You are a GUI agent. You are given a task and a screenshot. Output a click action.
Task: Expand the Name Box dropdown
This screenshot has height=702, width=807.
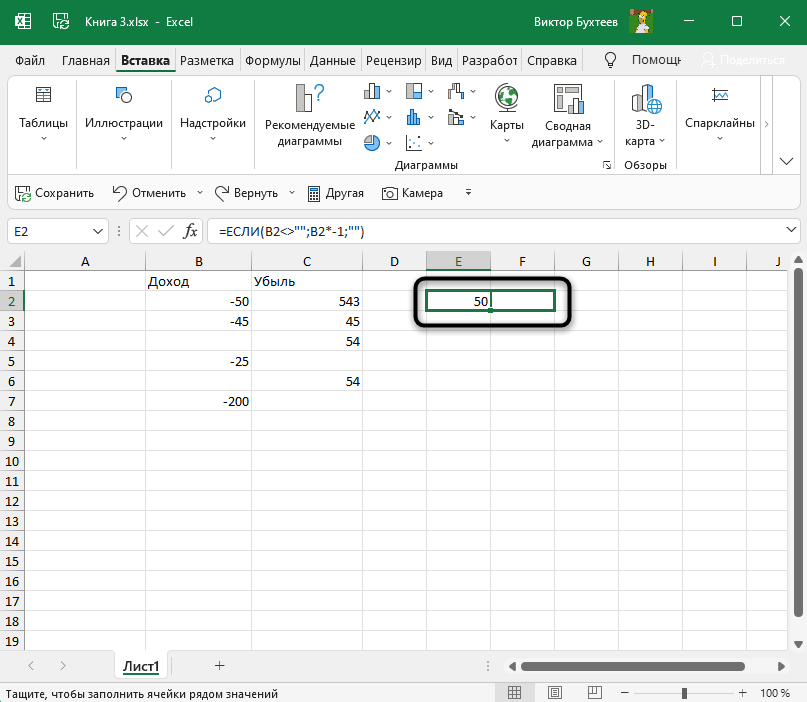pyautogui.click(x=98, y=231)
